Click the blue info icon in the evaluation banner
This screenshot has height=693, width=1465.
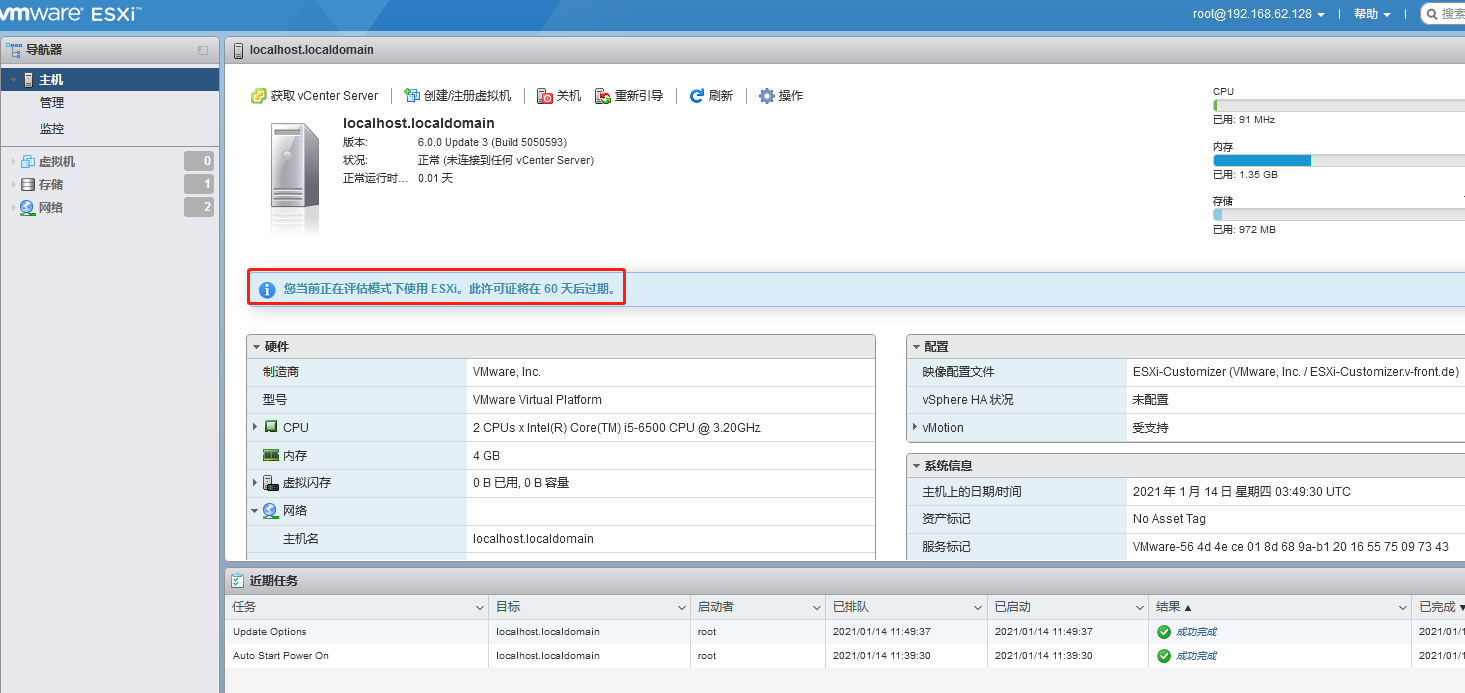[x=267, y=290]
